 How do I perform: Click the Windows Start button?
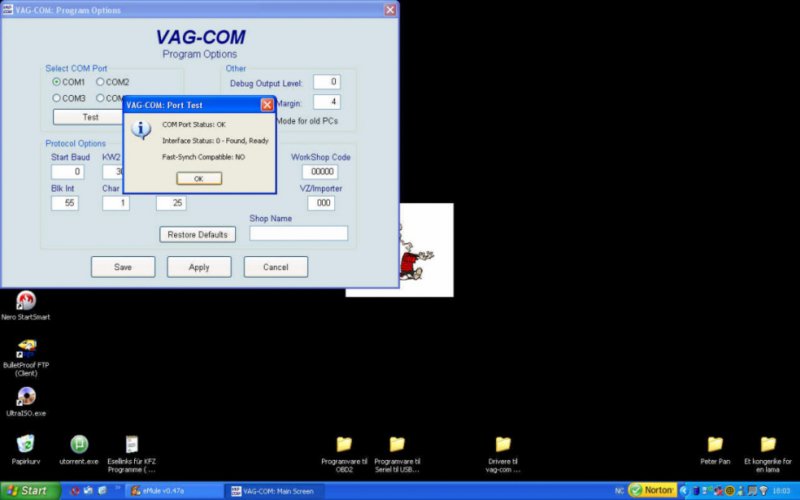pos(30,491)
